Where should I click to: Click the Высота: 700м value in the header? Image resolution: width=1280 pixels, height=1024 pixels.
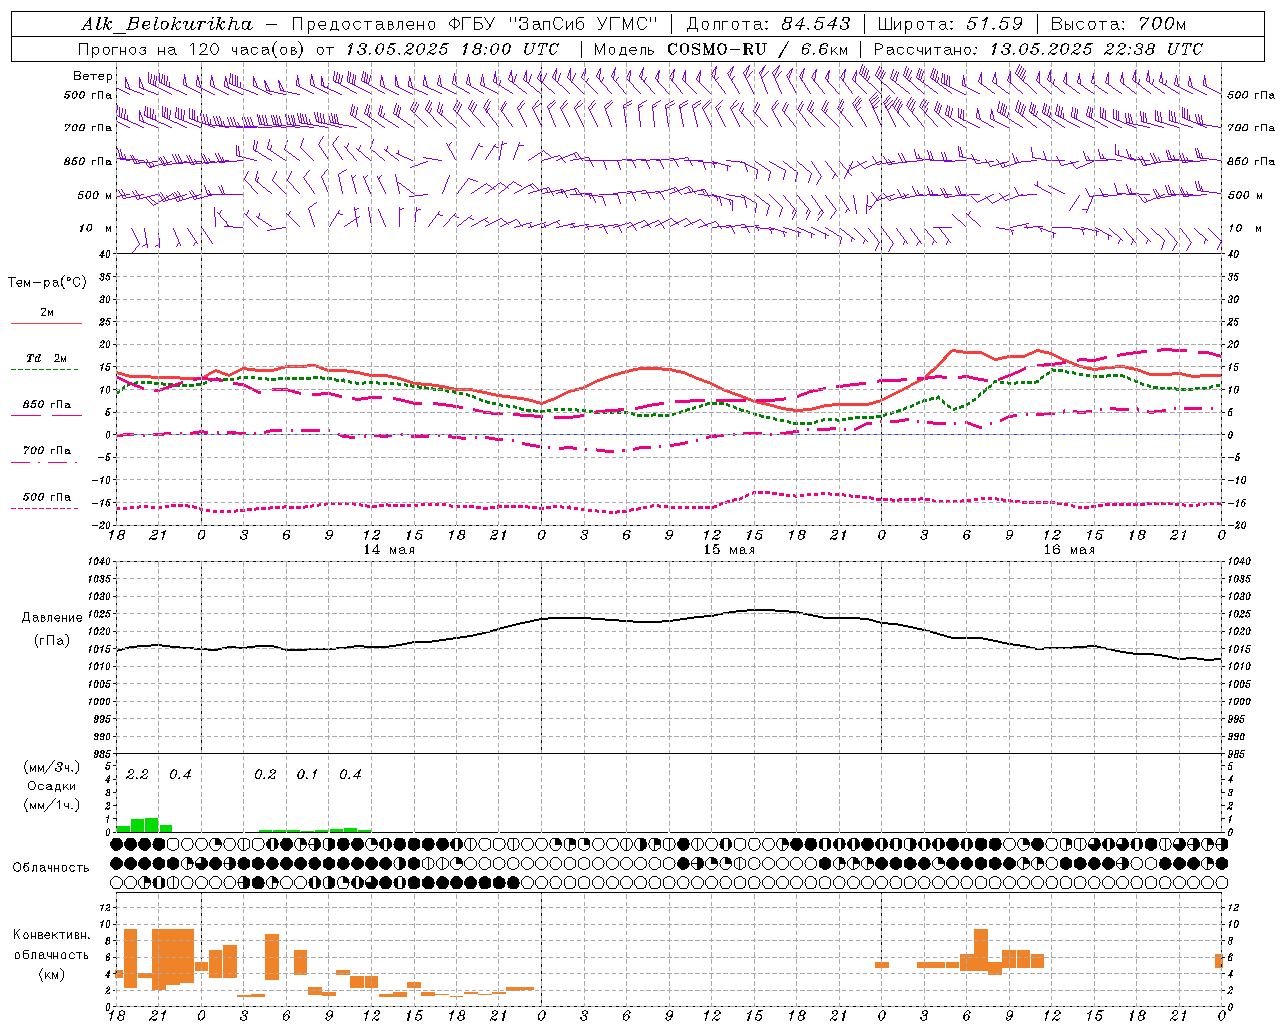tap(1118, 24)
